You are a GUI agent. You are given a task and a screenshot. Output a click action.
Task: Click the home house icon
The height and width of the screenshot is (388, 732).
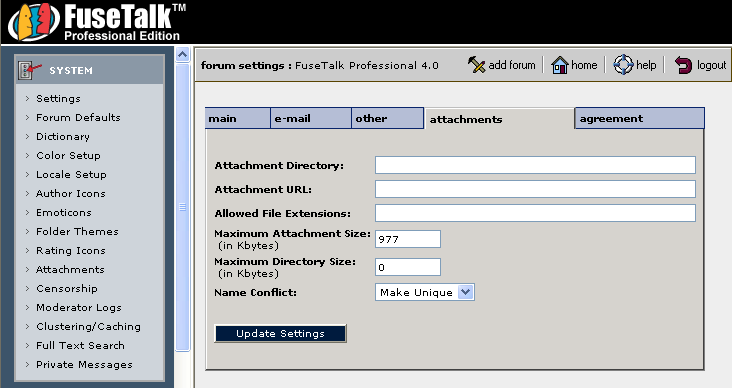(x=559, y=65)
